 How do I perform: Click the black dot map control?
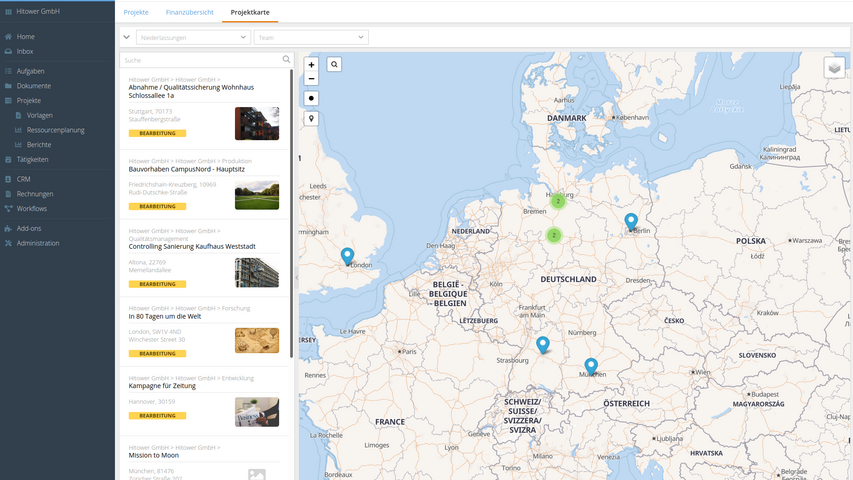pos(311,99)
